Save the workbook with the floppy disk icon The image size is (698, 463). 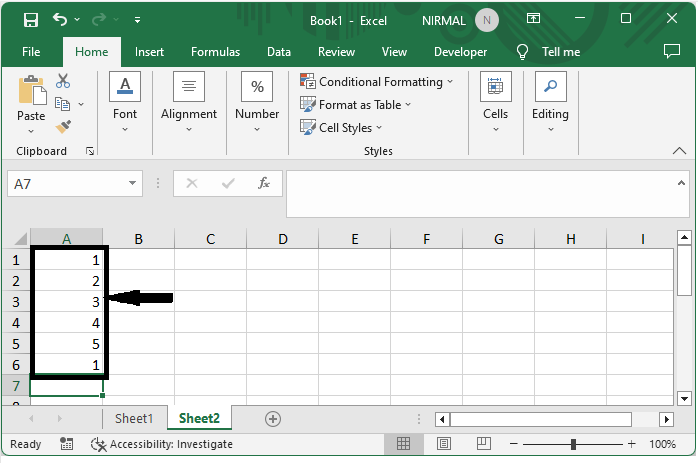click(x=31, y=19)
